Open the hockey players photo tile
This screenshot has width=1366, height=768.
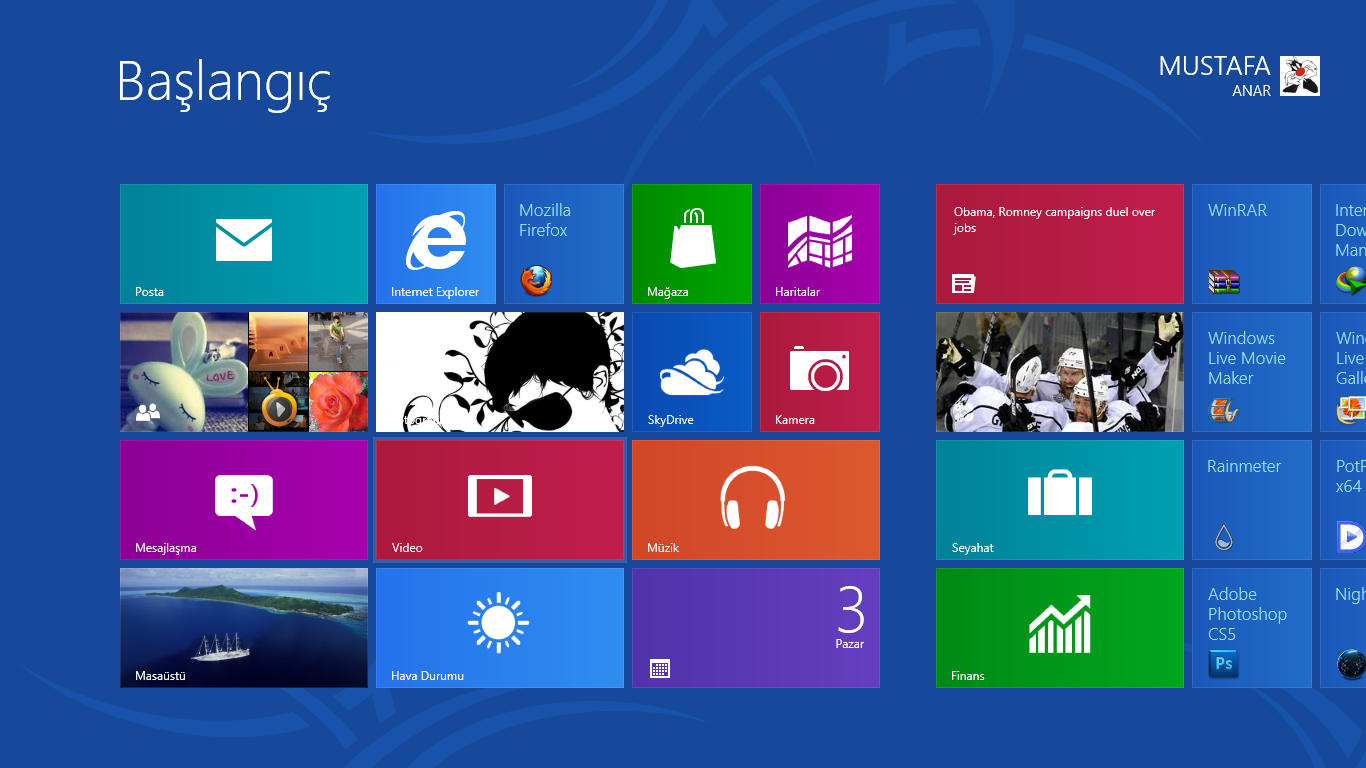1060,372
